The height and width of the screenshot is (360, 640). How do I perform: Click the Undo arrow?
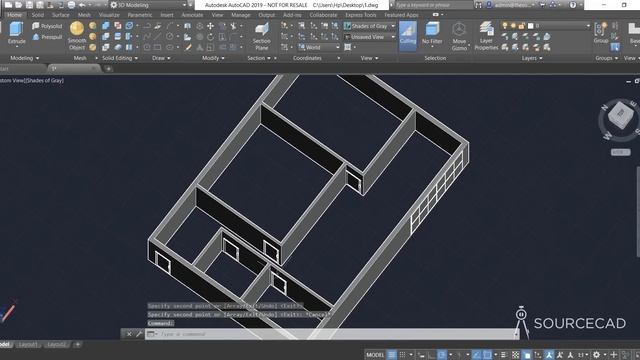click(82, 5)
